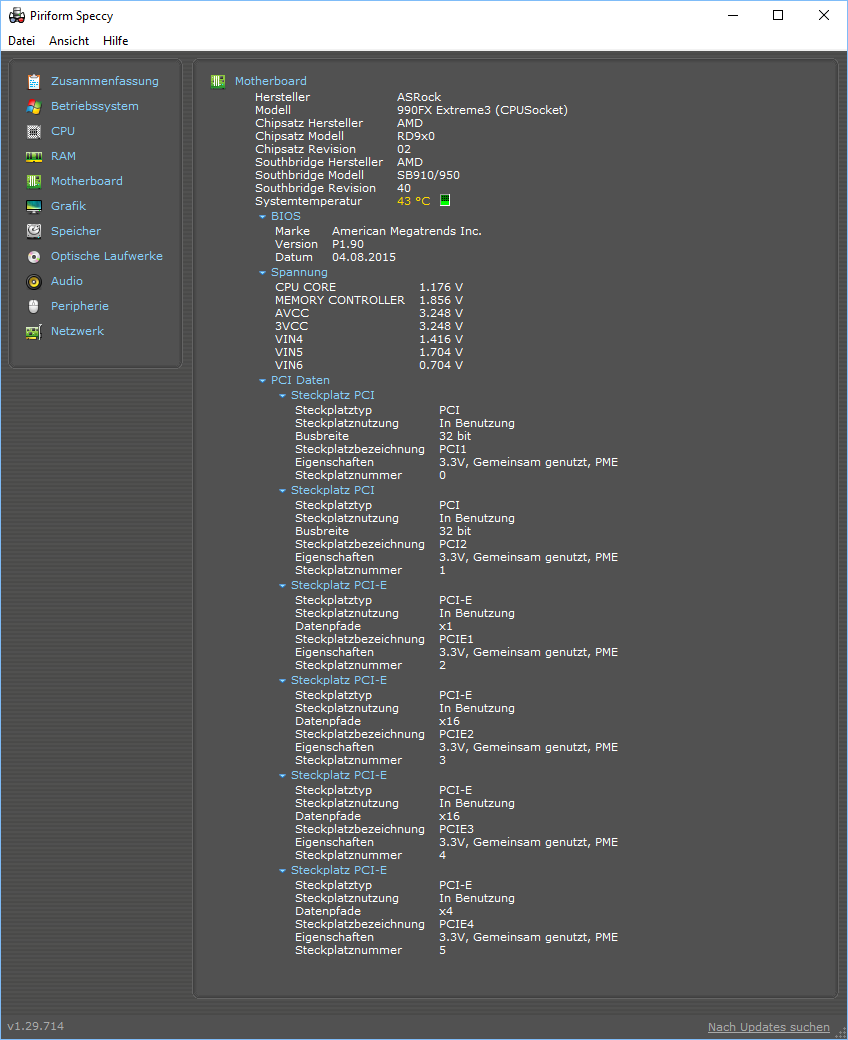This screenshot has height=1040, width=848.
Task: Click version label v1.29.714
Action: coord(36,1026)
